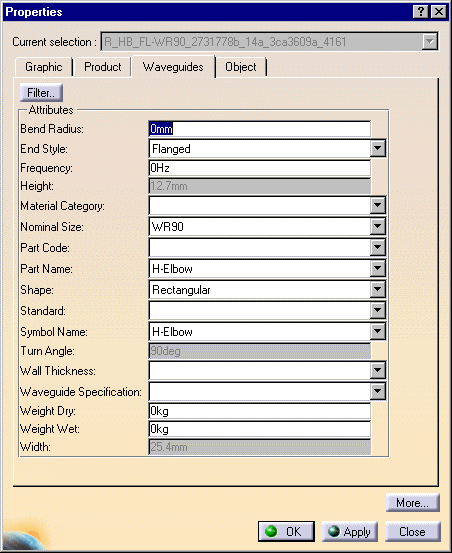Expand the Part Code dropdown list
Screen dimensions: 452x553
378,248
